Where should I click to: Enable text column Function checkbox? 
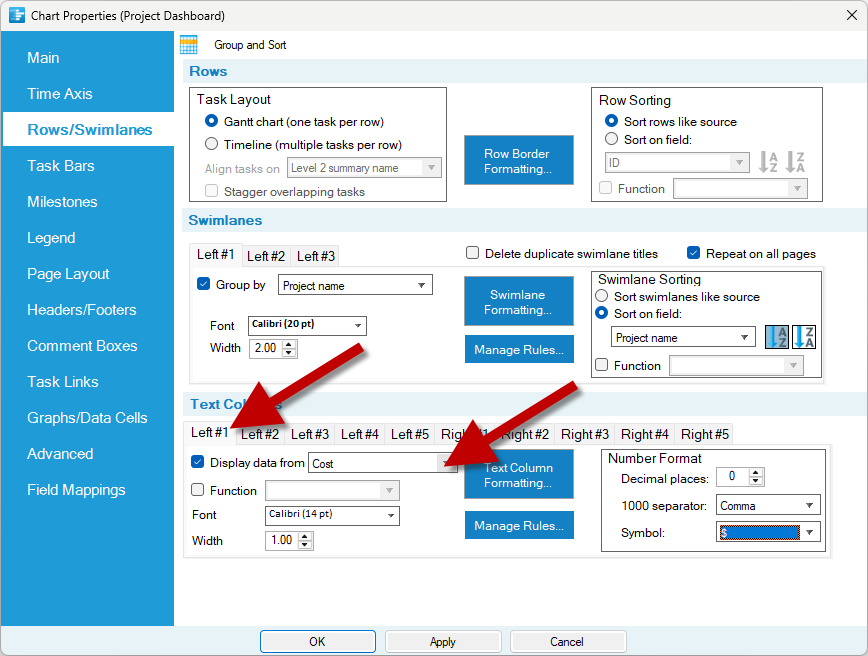(x=197, y=490)
